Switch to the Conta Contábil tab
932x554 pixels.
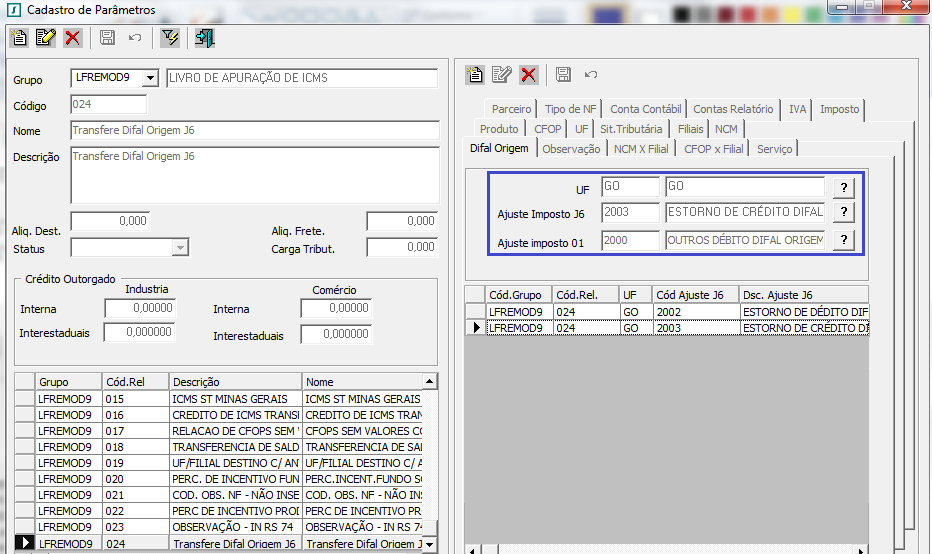coord(646,109)
